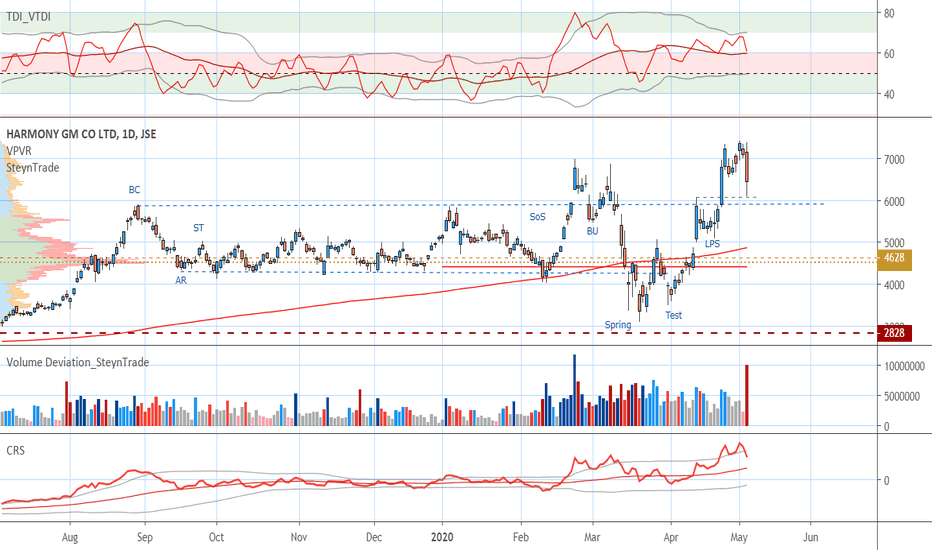Click the Jun label on time axis
Image resolution: width=932 pixels, height=550 pixels.
[x=811, y=538]
